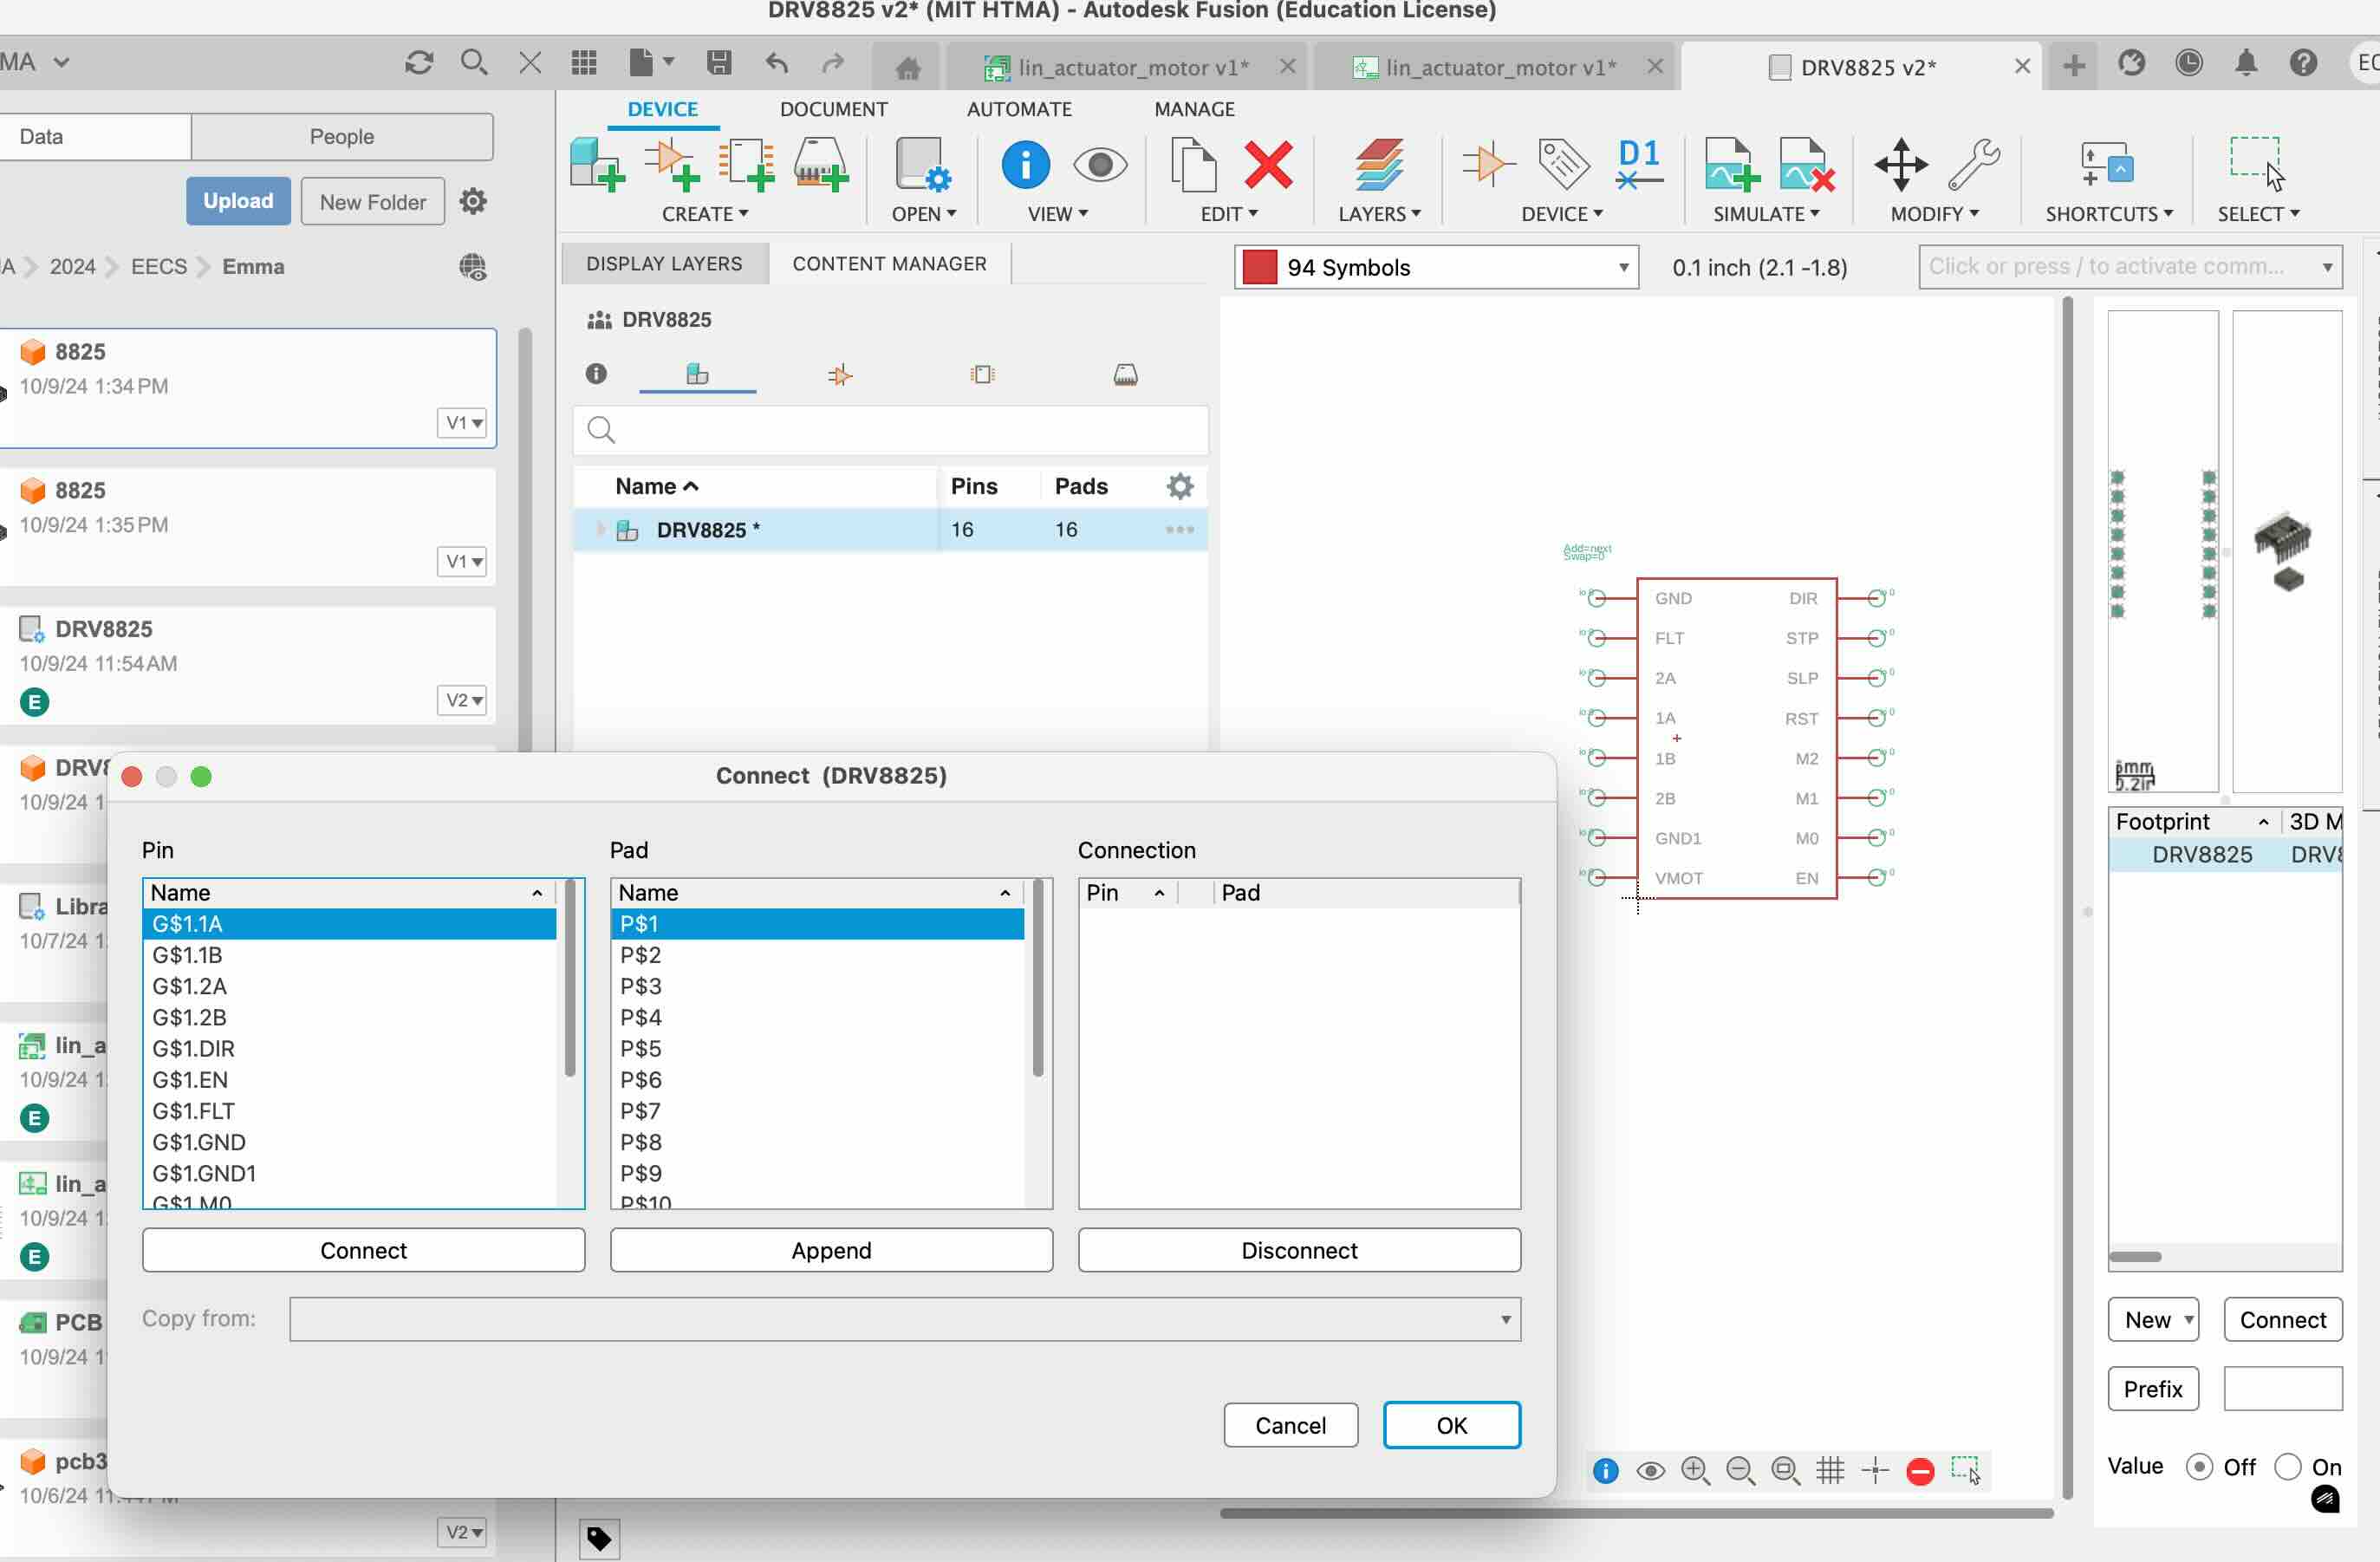The height and width of the screenshot is (1562, 2380).
Task: Select pin G$1.DIR in Pin list
Action: 349,1048
